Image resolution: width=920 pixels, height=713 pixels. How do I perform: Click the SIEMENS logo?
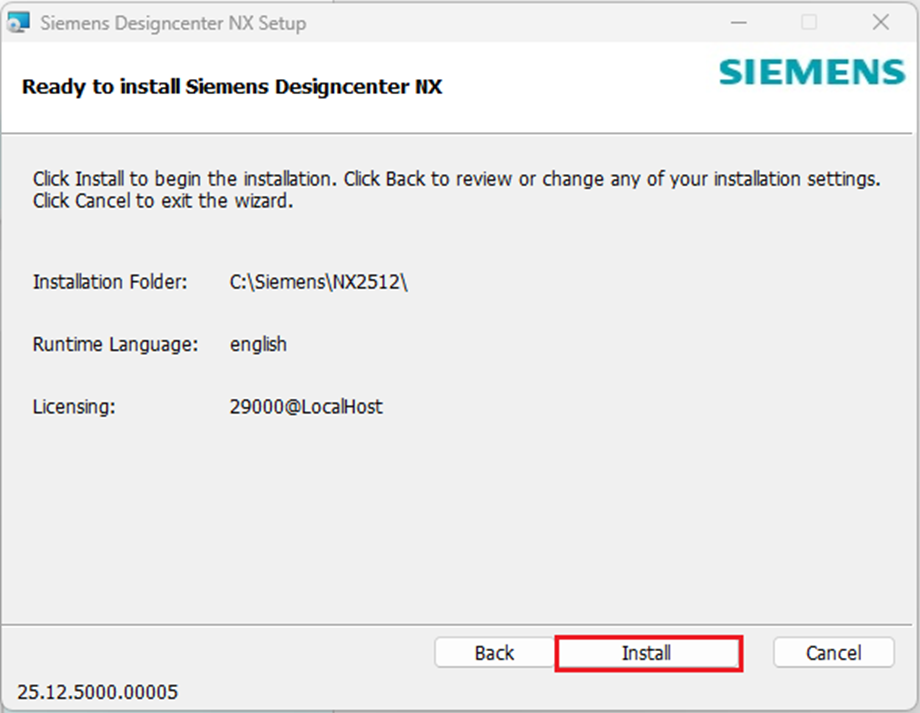[x=811, y=73]
